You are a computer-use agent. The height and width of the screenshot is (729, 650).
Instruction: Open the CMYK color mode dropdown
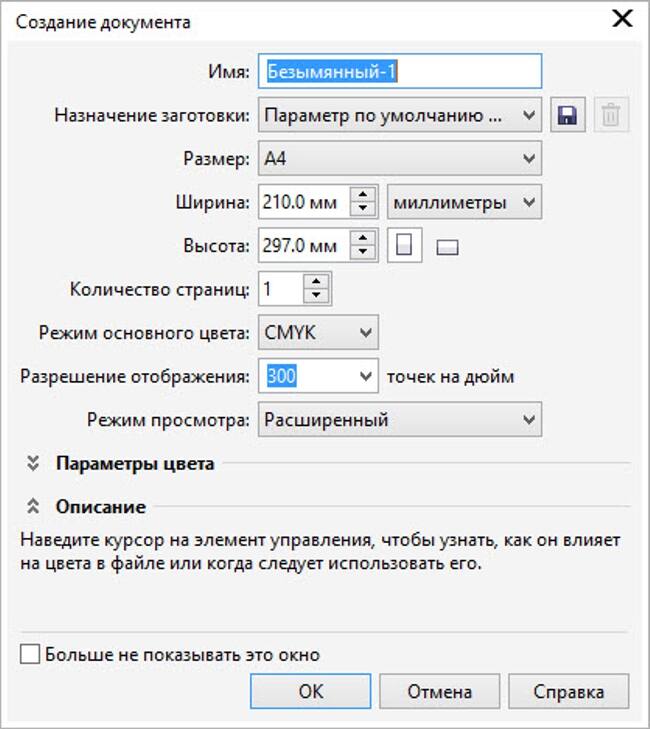(x=318, y=332)
